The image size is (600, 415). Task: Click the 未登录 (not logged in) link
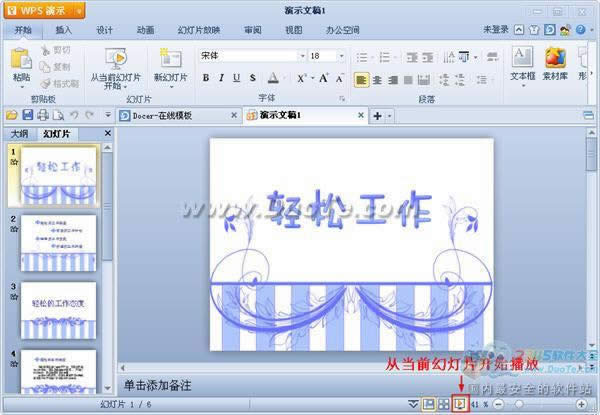[495, 30]
